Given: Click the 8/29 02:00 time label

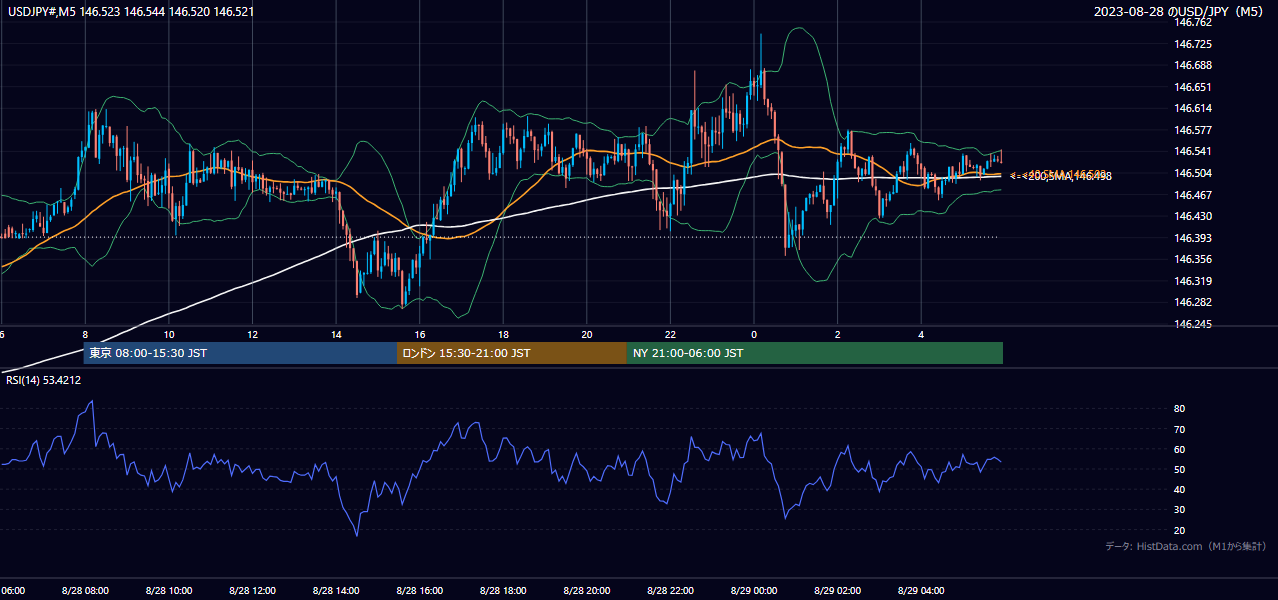Looking at the screenshot, I should click(838, 590).
